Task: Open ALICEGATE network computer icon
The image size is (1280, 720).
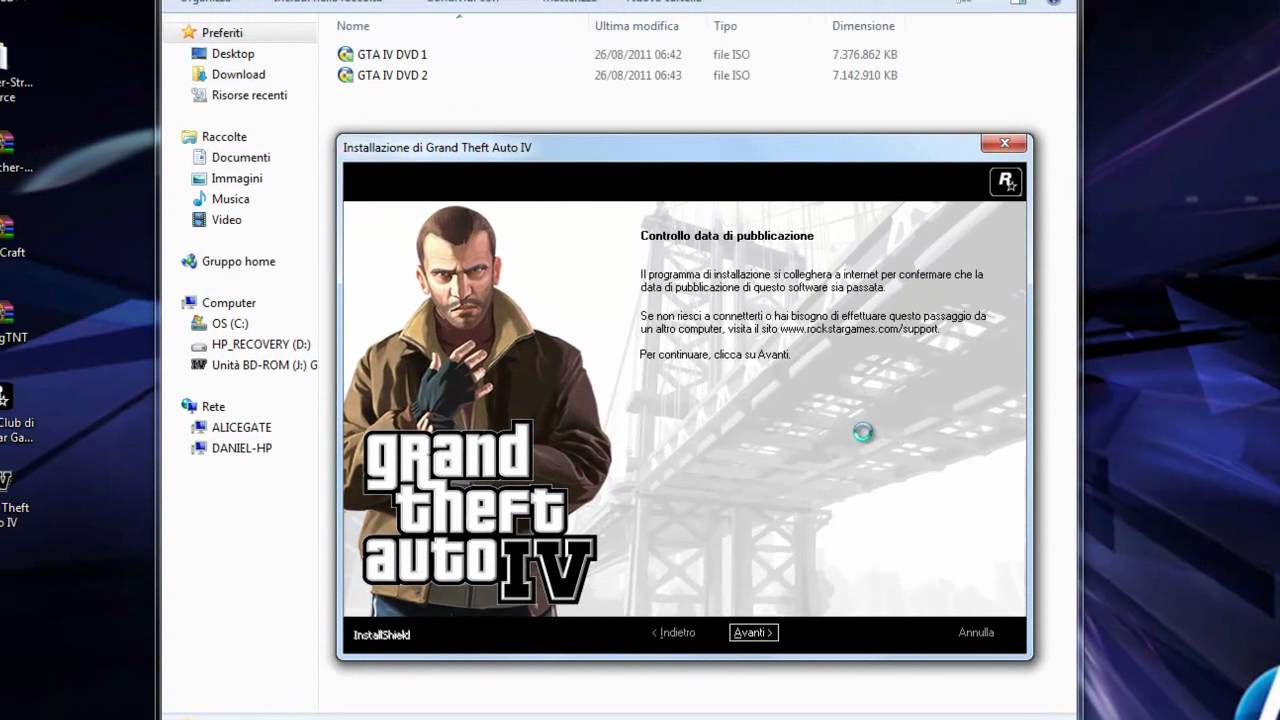Action: point(199,427)
